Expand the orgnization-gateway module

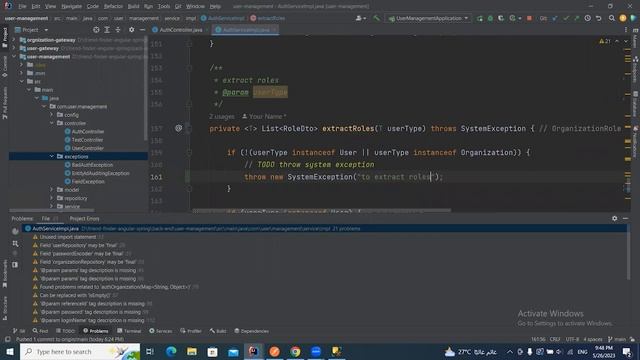(x=14, y=40)
